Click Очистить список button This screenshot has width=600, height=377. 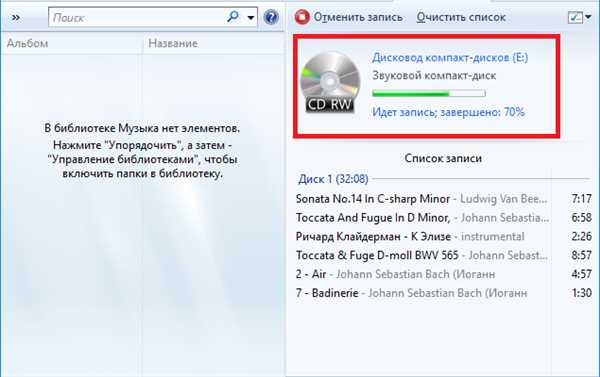coord(461,17)
